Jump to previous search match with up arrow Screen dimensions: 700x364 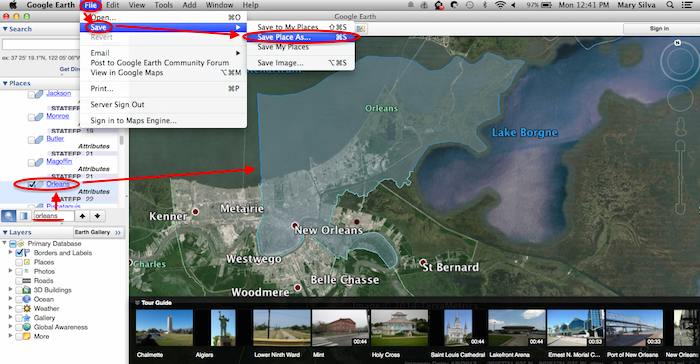click(x=83, y=216)
